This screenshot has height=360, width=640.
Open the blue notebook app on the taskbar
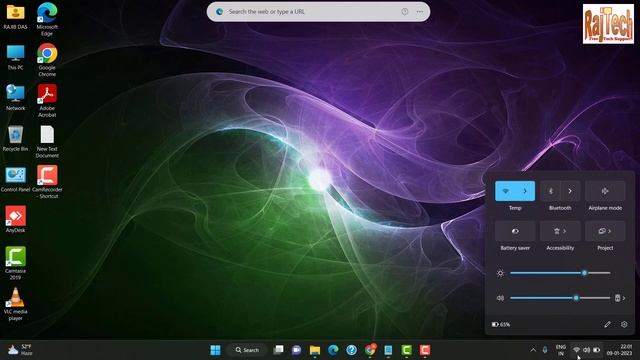[x=388, y=350]
